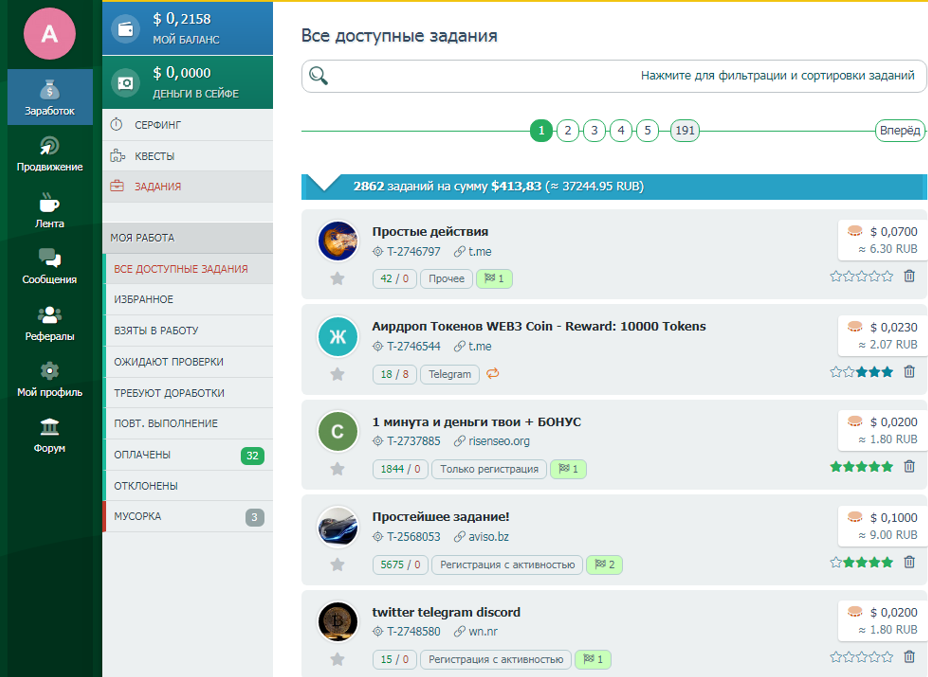Click the link icon next to risenseo.org
Viewport: 928px width, 677px height.
click(x=459, y=441)
